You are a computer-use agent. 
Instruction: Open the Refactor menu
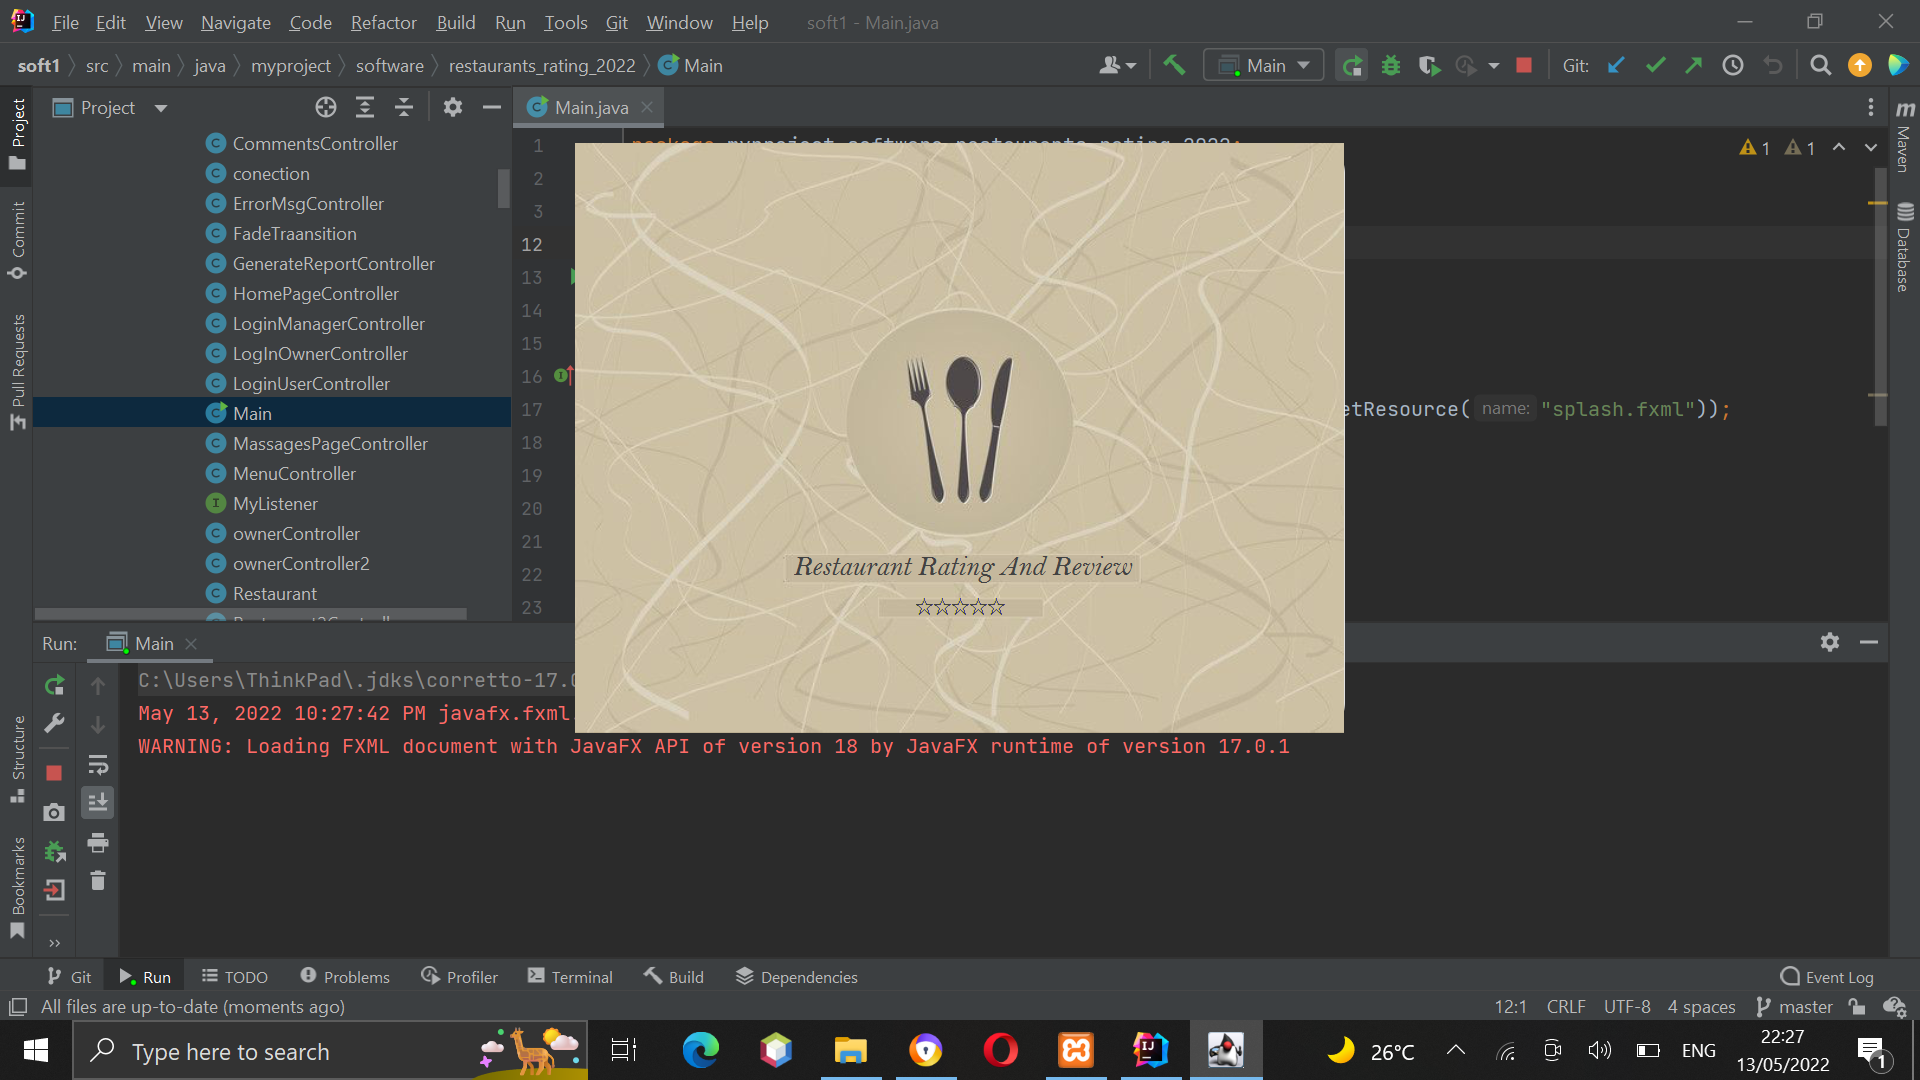tap(382, 22)
